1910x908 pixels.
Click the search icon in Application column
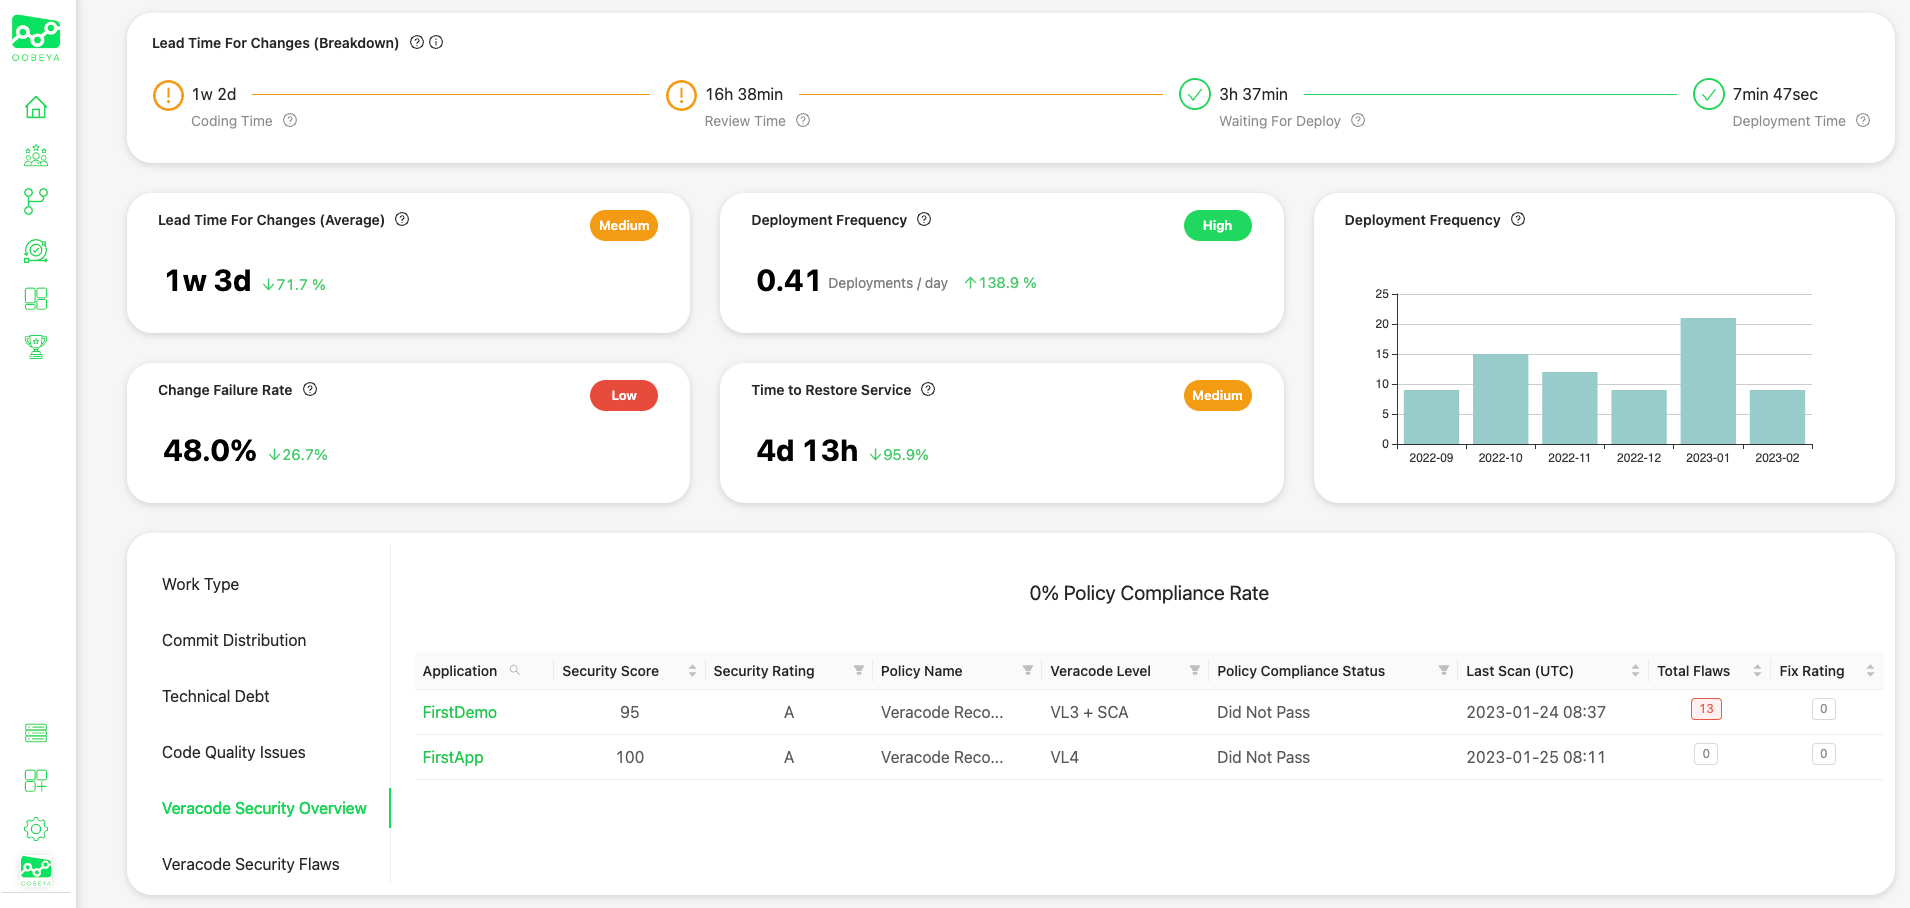coord(516,671)
